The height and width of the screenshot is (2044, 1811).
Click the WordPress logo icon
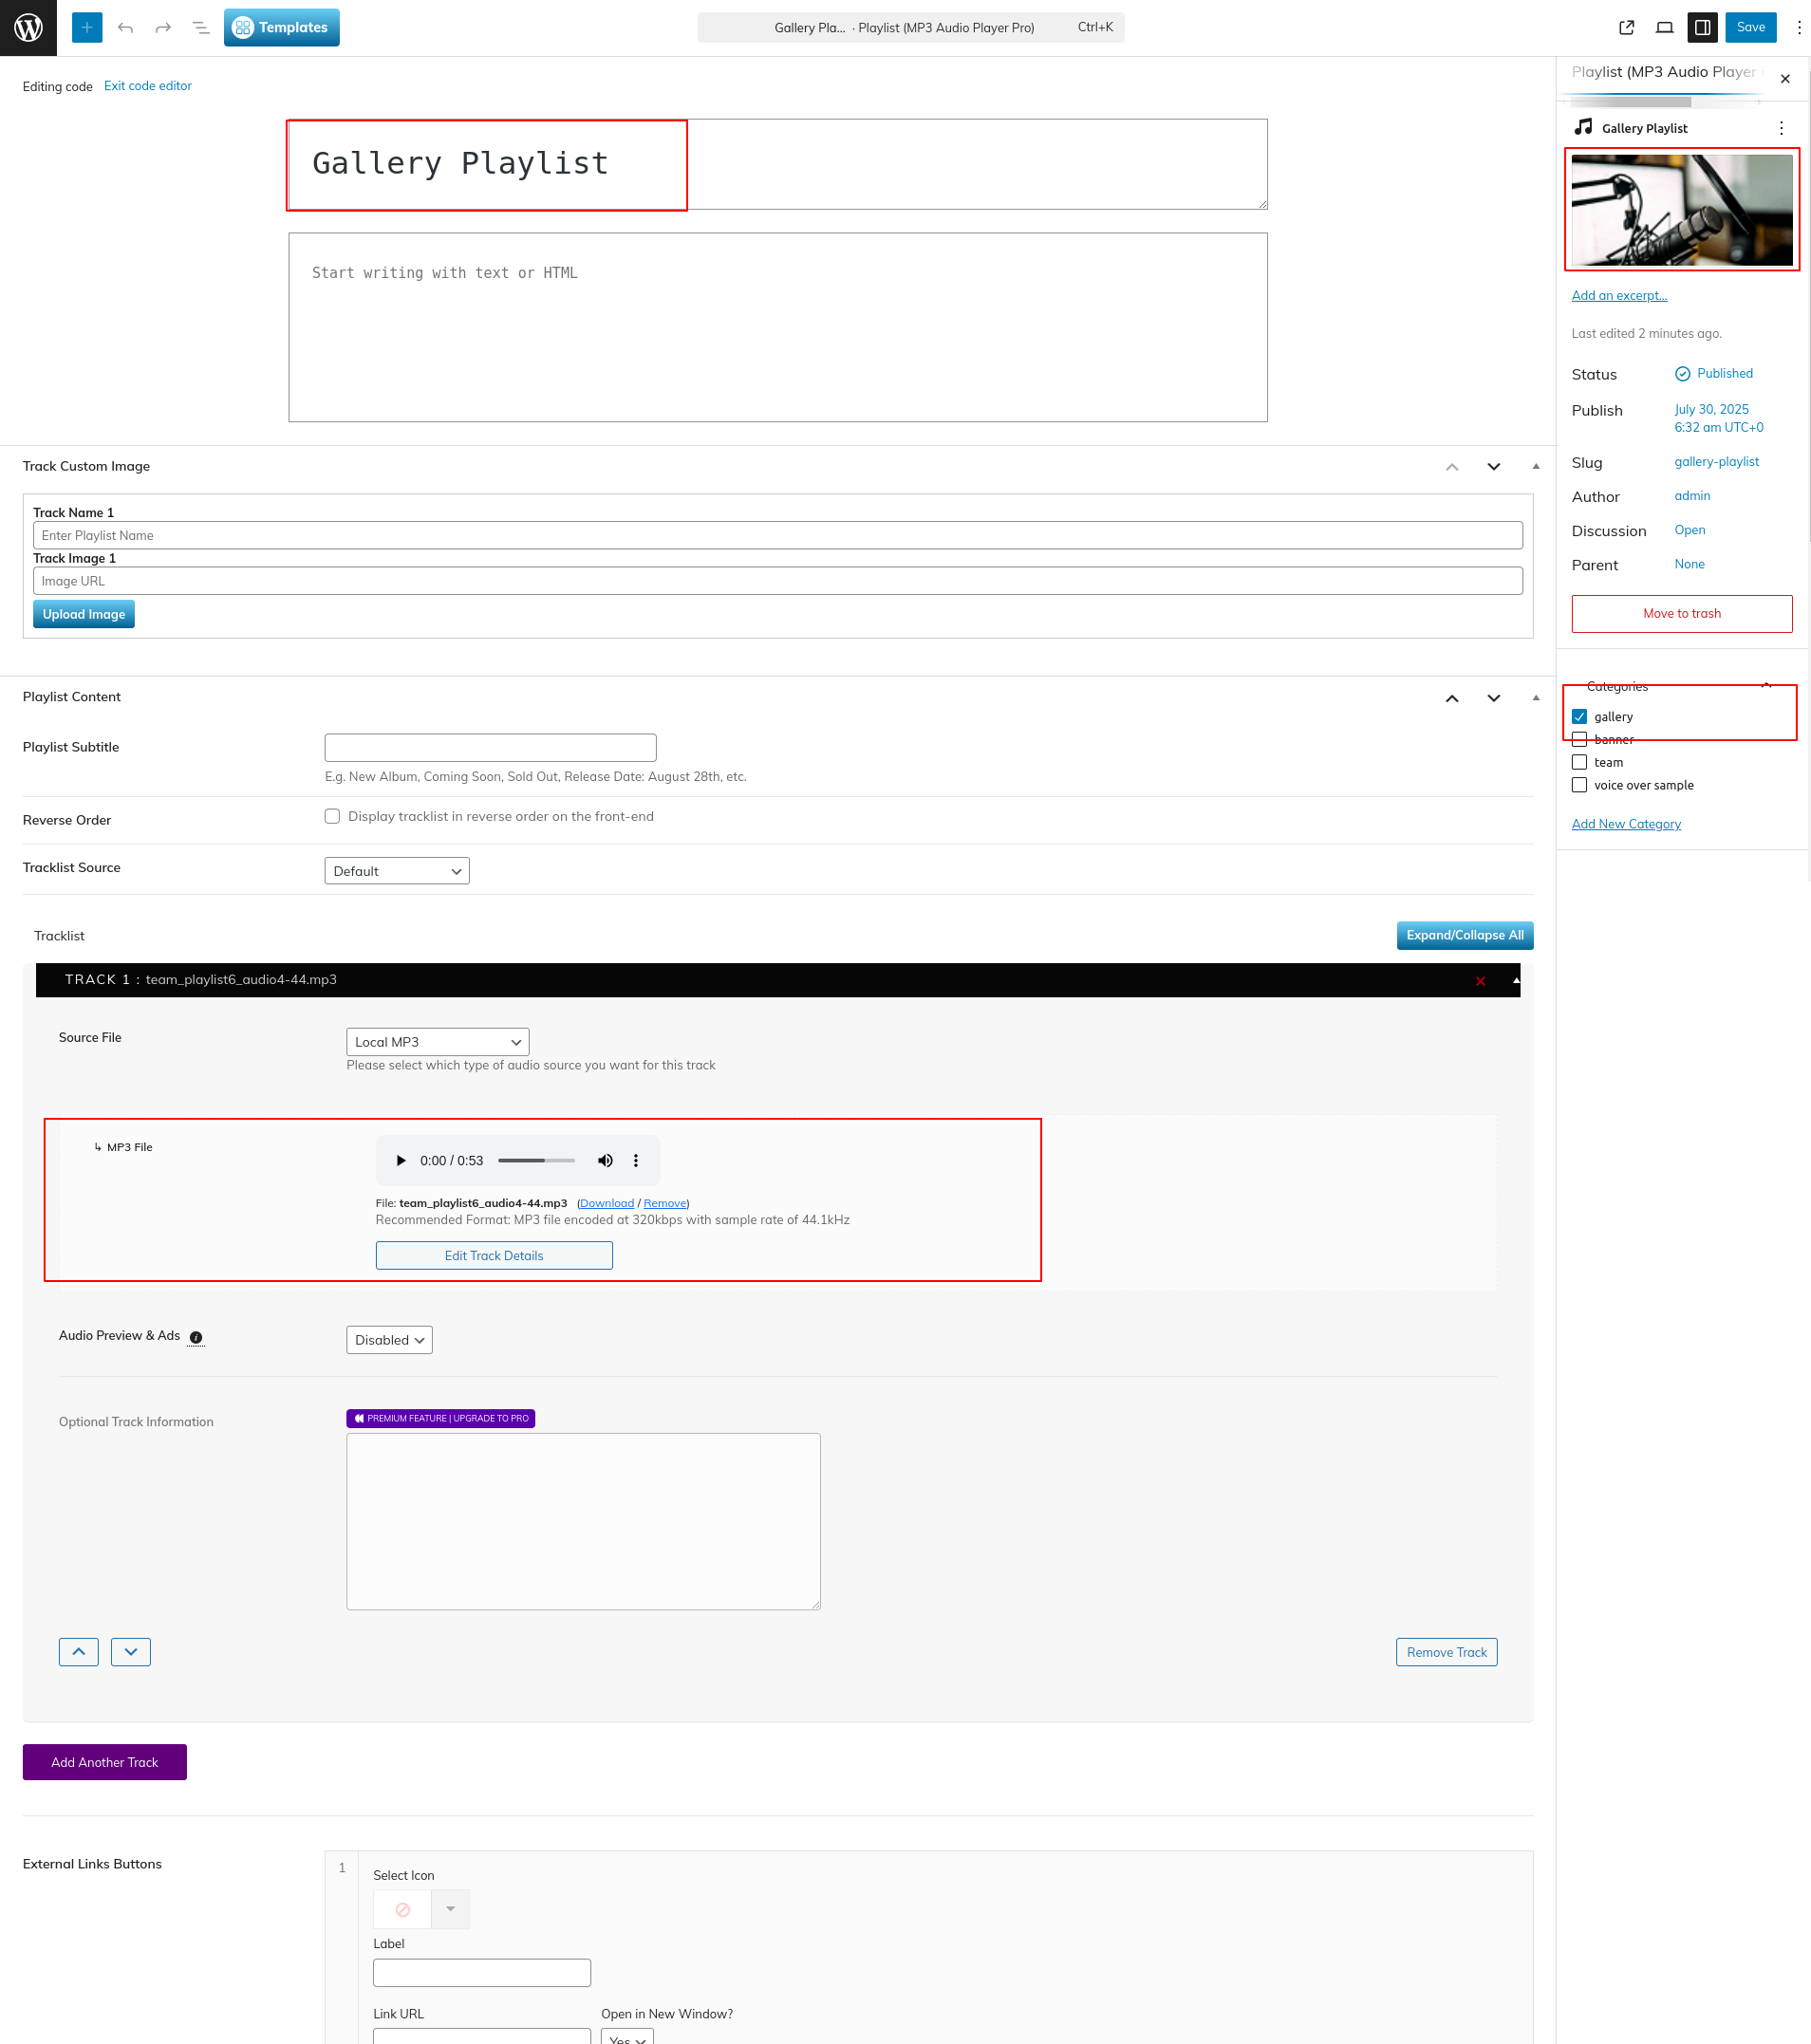(28, 27)
